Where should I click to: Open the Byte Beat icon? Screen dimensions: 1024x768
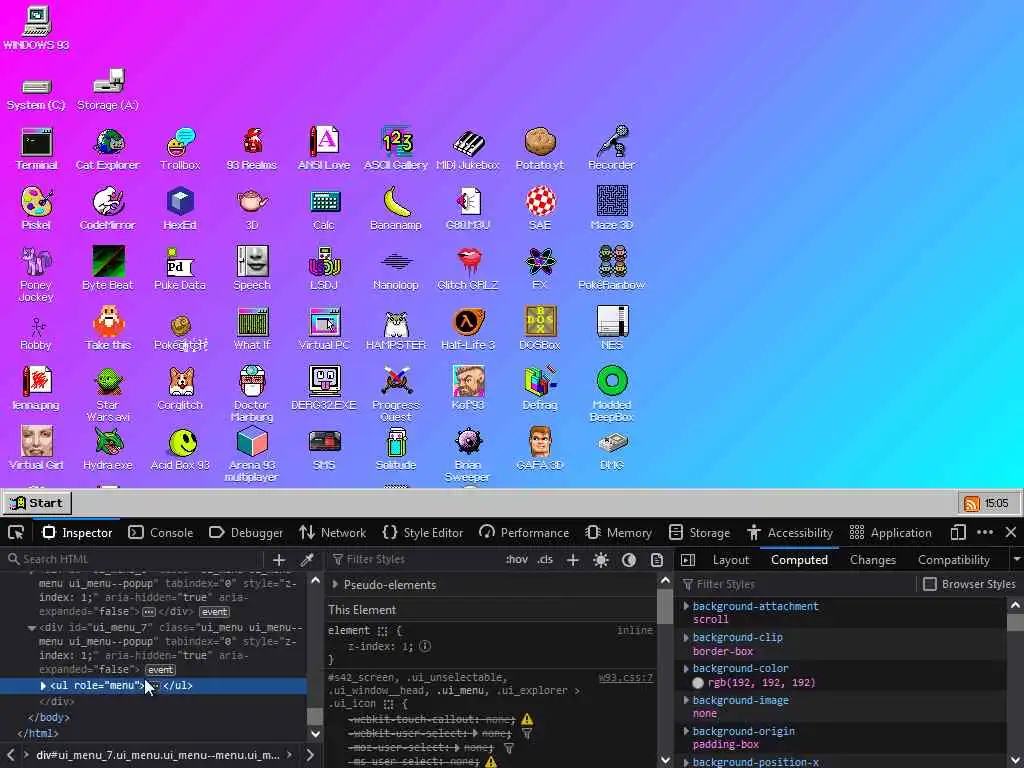point(108,268)
